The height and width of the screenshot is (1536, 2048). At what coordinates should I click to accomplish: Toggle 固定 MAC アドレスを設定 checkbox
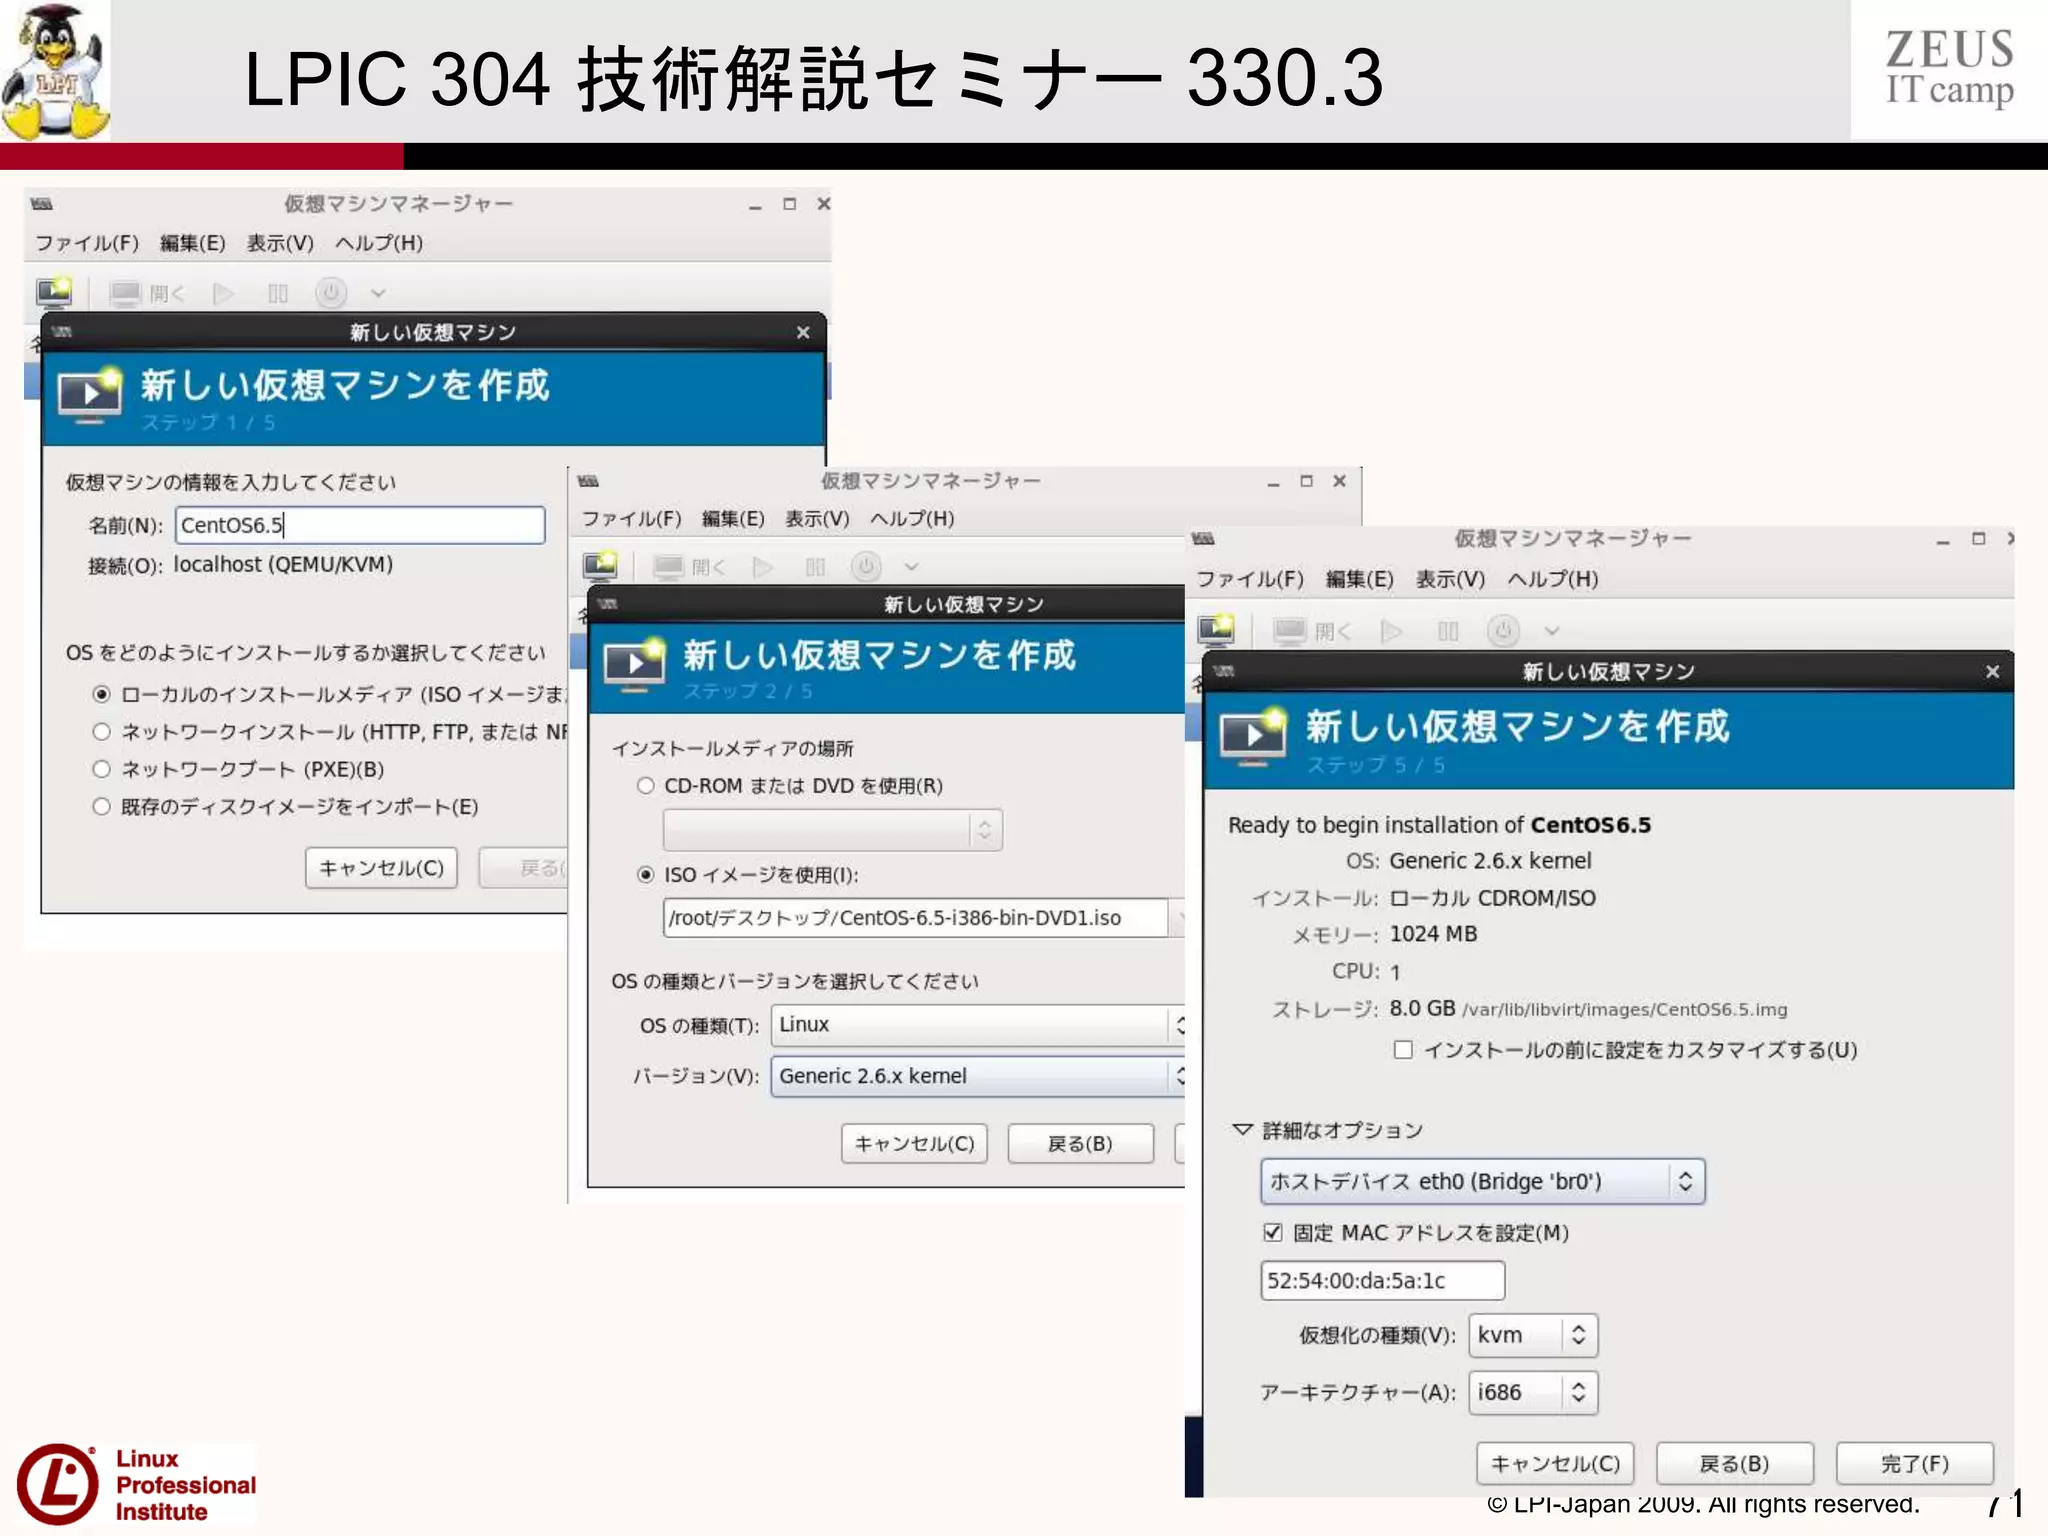pyautogui.click(x=1272, y=1232)
